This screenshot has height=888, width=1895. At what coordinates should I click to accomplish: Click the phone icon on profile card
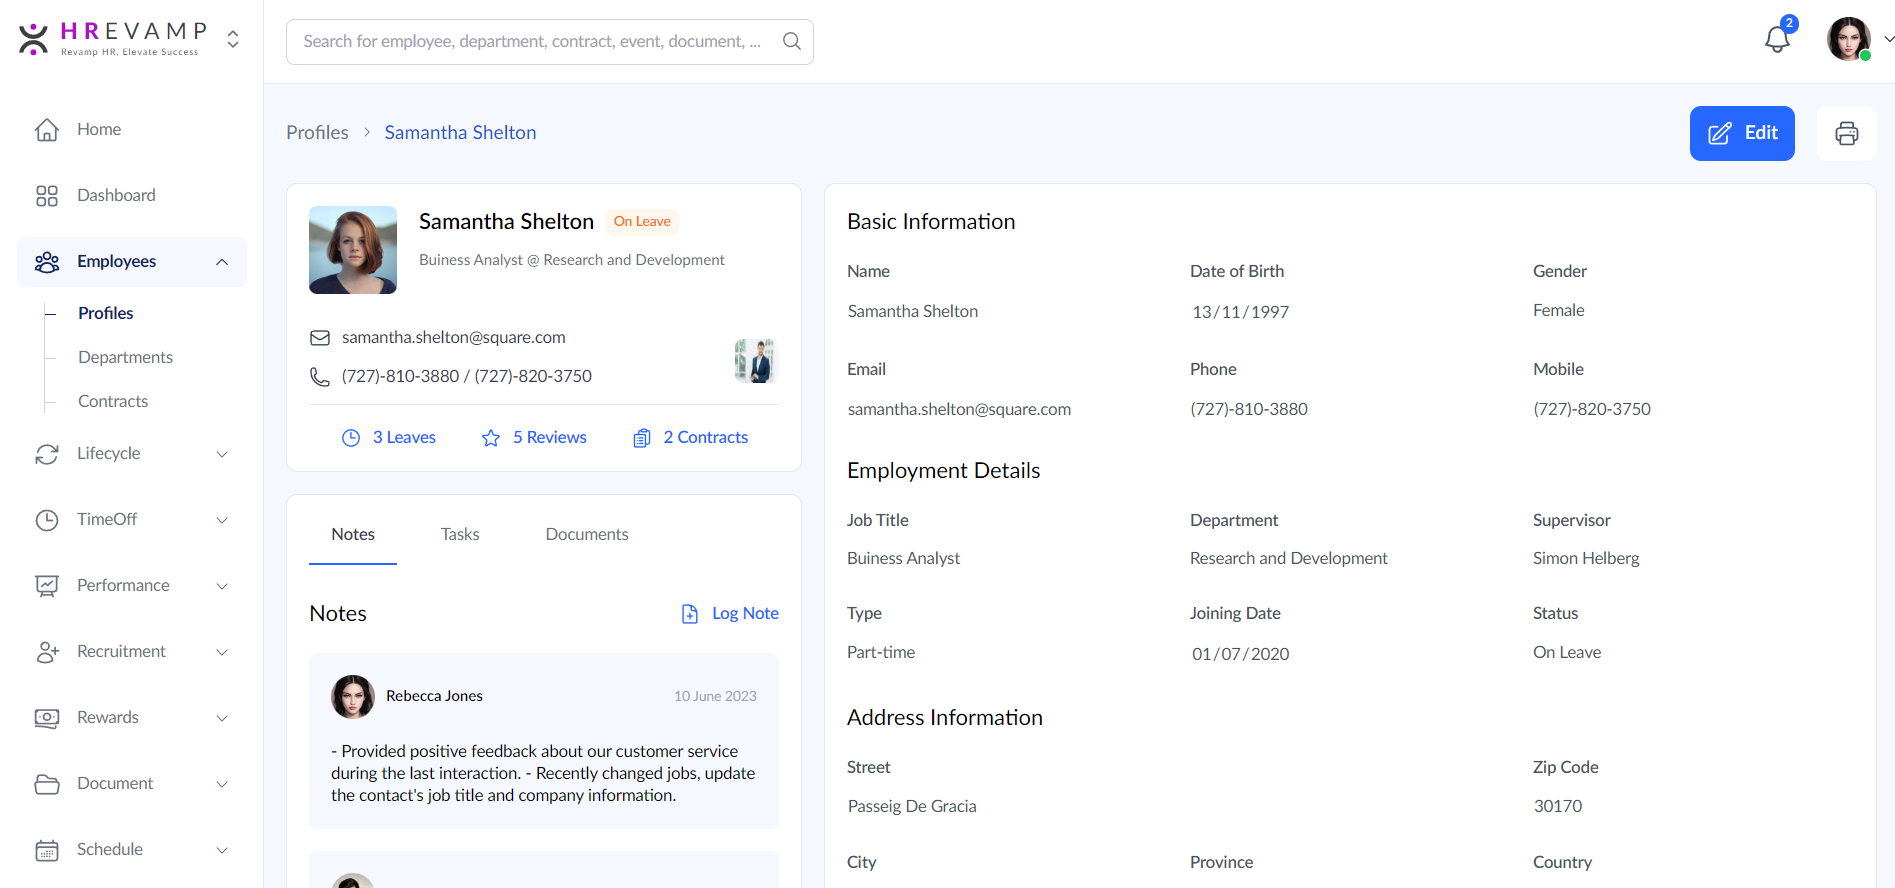(320, 377)
